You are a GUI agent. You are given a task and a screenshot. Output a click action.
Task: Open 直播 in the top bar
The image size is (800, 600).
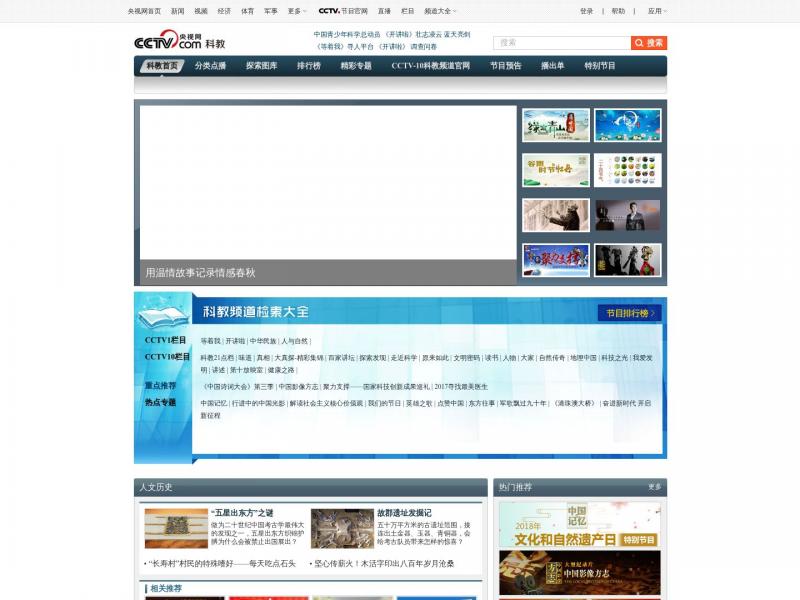[384, 11]
